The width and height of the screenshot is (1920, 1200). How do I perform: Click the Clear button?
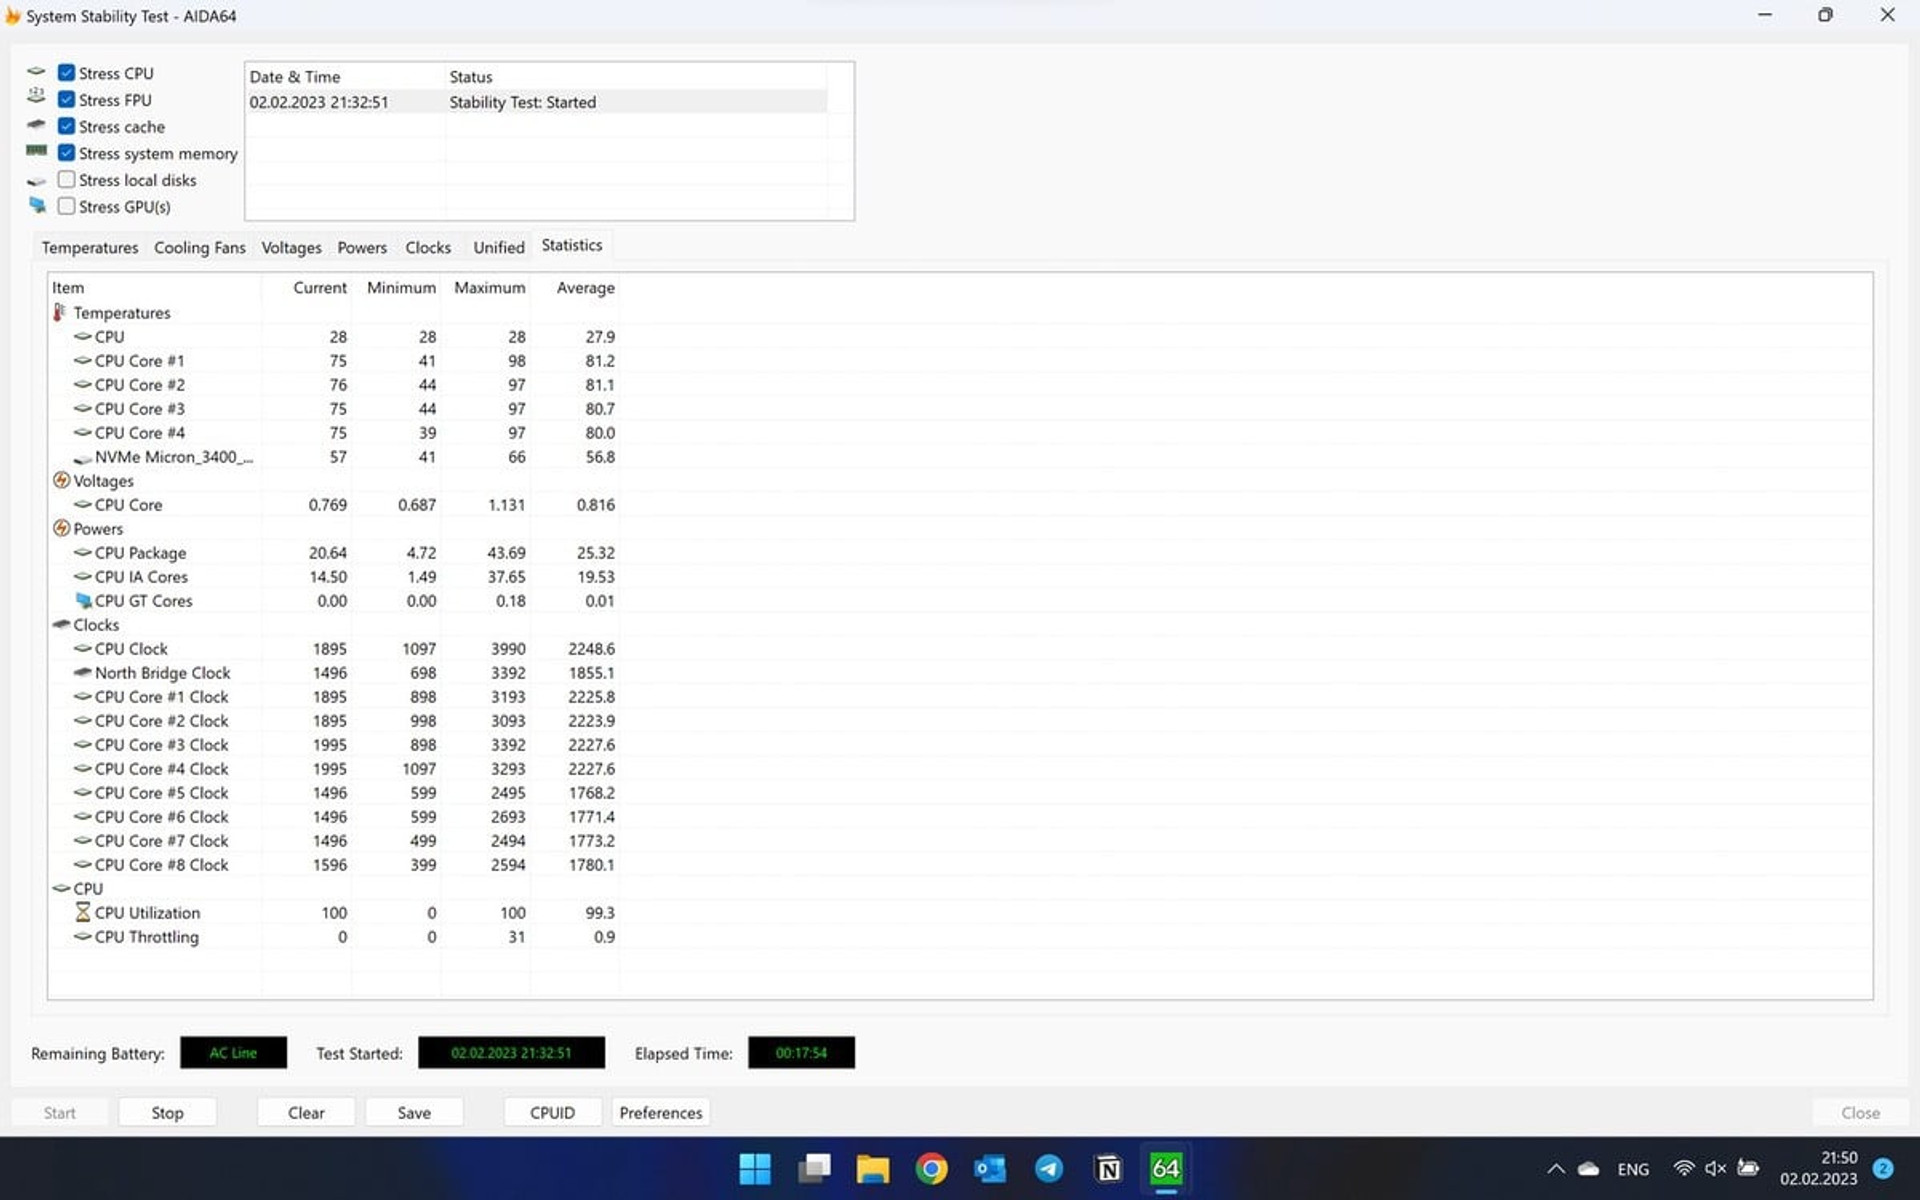pos(306,1112)
